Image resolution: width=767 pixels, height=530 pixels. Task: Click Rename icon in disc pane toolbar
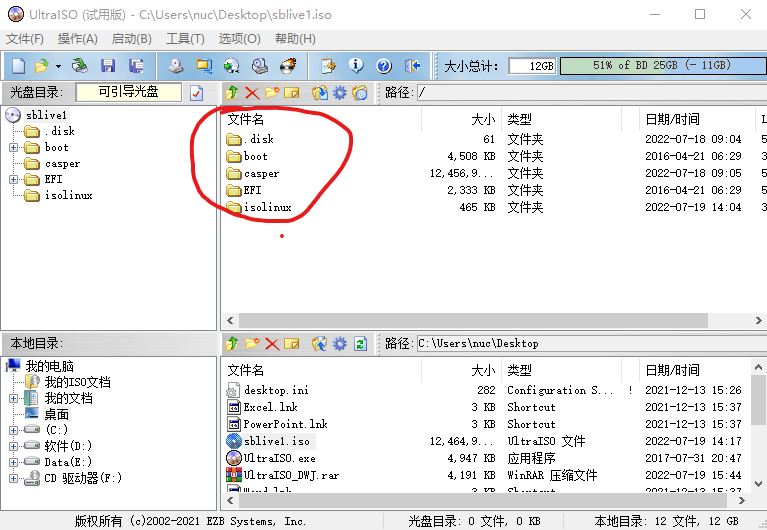pyautogui.click(x=292, y=92)
